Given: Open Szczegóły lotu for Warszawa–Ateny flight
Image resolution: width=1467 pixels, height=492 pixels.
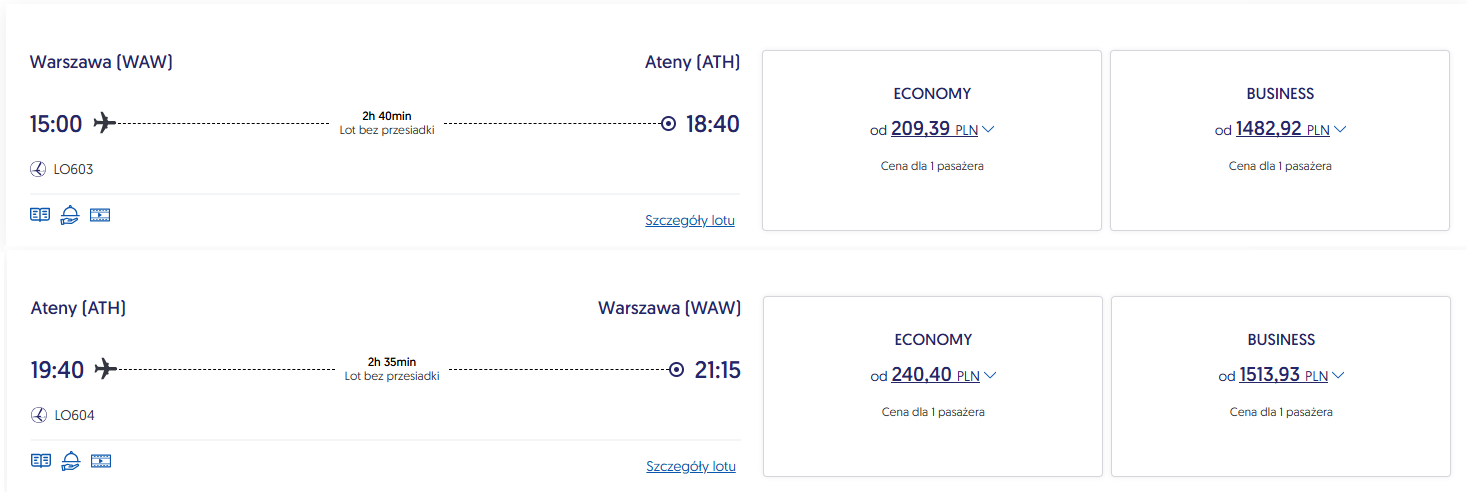Looking at the screenshot, I should 690,220.
